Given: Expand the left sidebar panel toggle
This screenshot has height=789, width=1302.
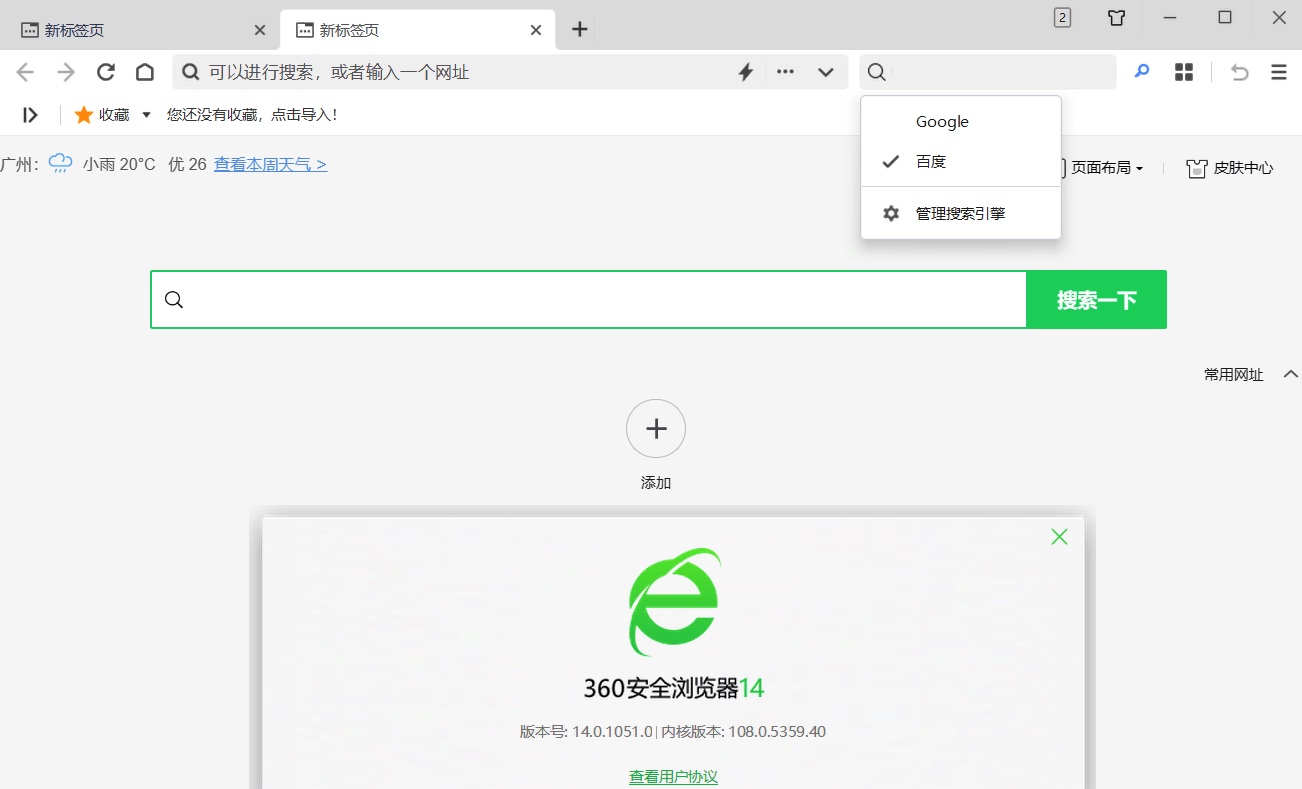Looking at the screenshot, I should click(x=29, y=114).
